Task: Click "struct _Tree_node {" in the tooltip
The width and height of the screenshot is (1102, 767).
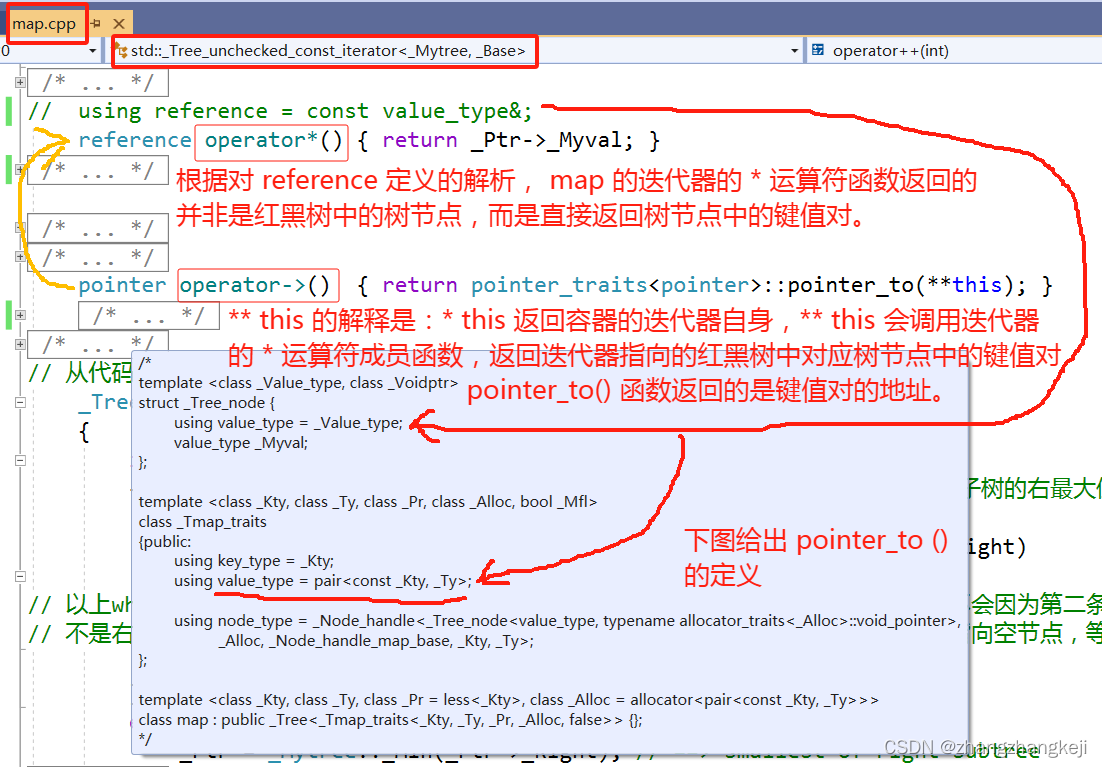Action: [x=207, y=403]
